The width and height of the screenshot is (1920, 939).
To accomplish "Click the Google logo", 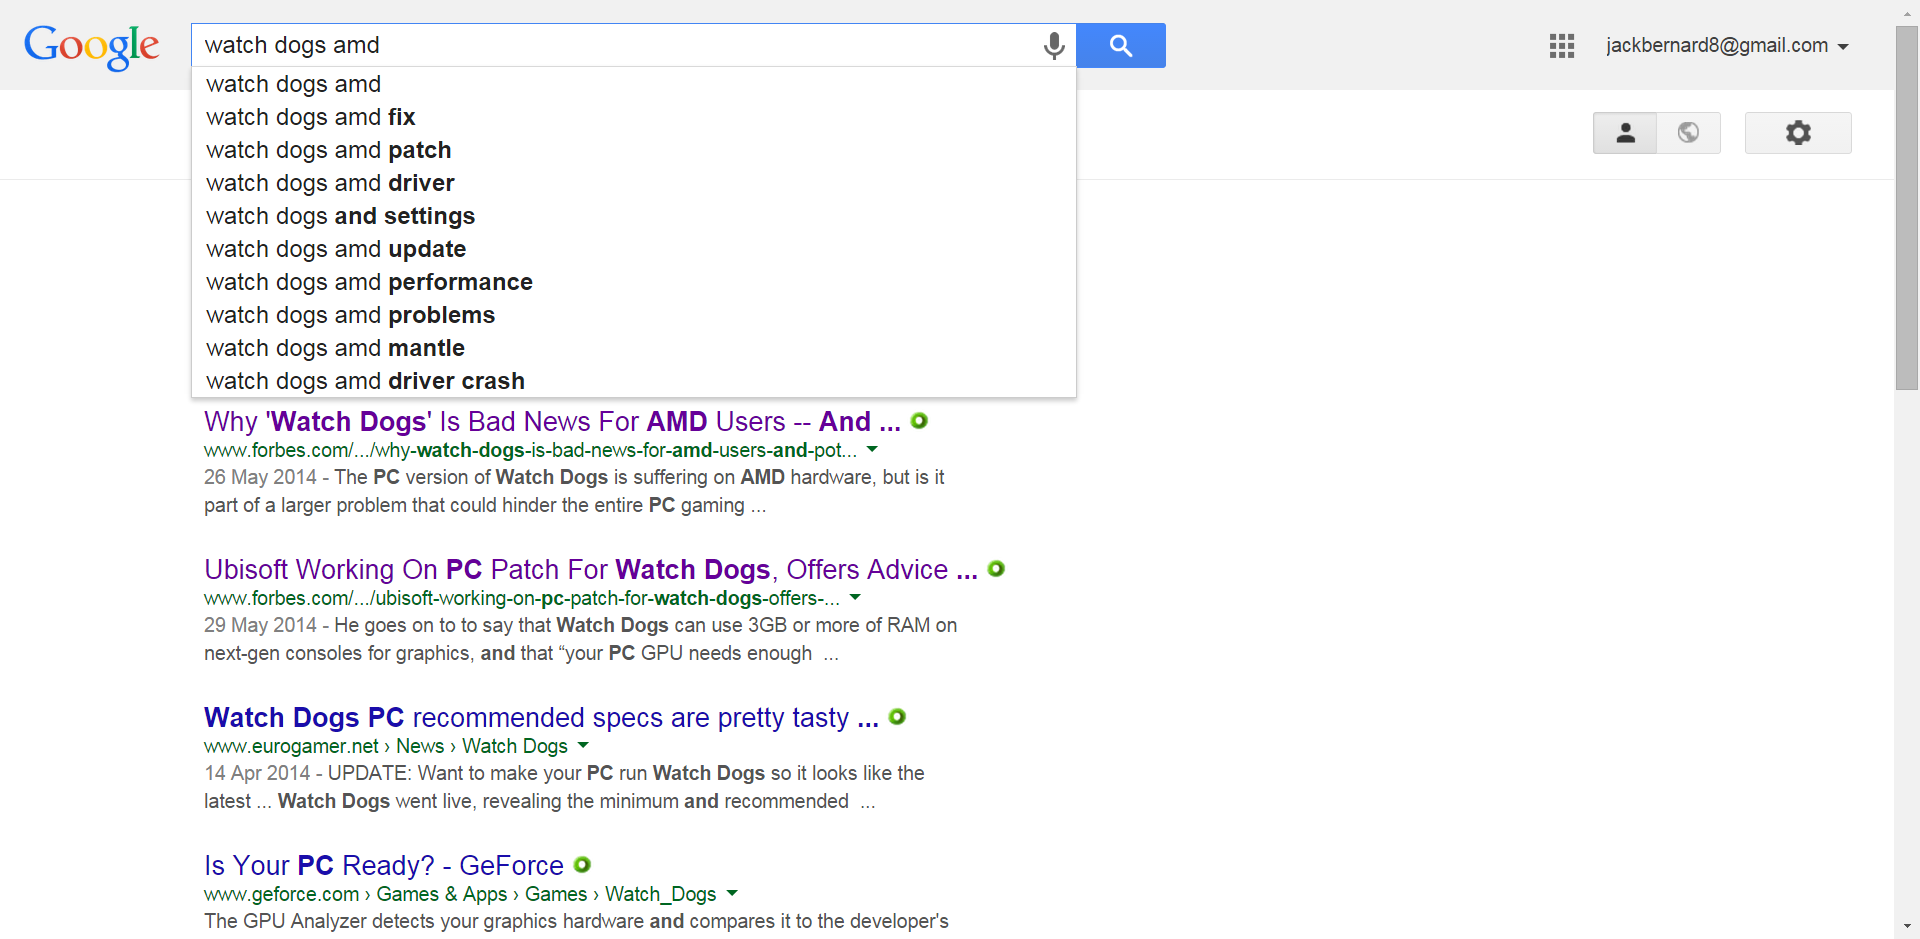I will tap(91, 46).
